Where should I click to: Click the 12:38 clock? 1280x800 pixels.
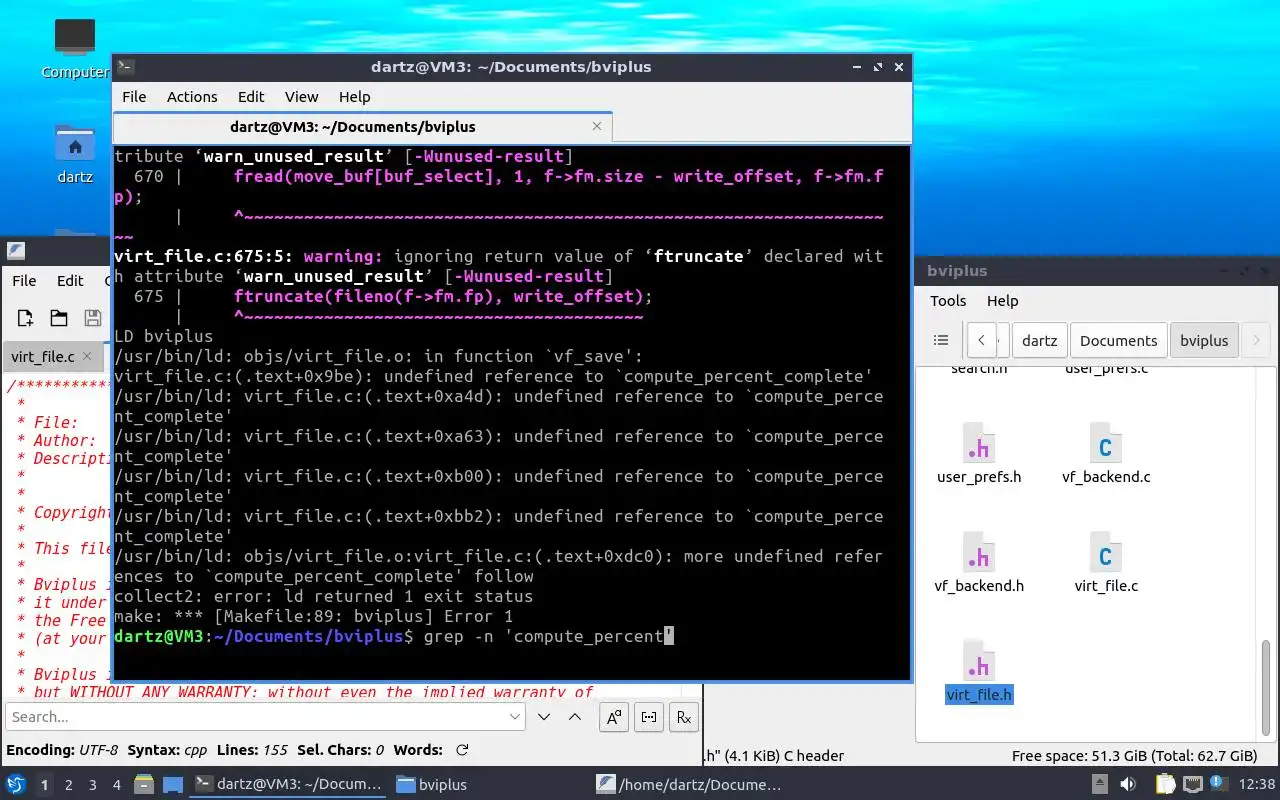click(1257, 785)
